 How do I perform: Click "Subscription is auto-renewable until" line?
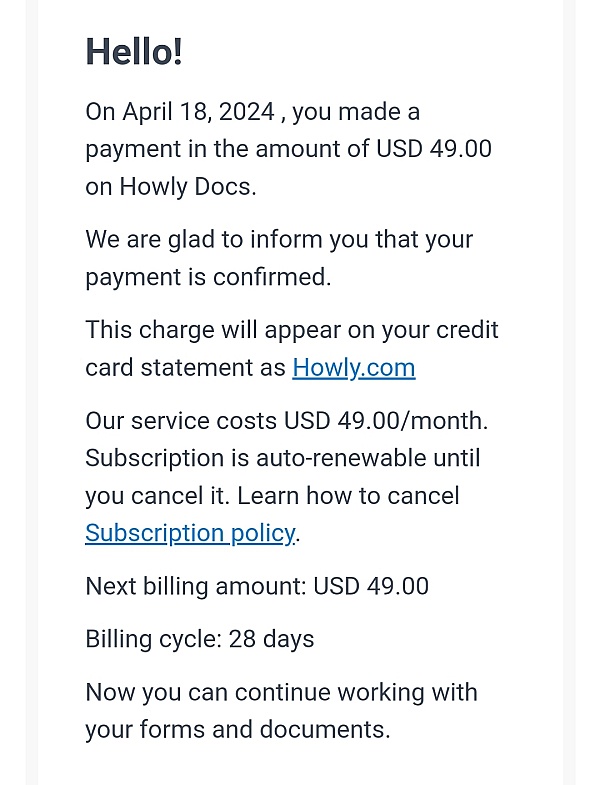click(283, 459)
